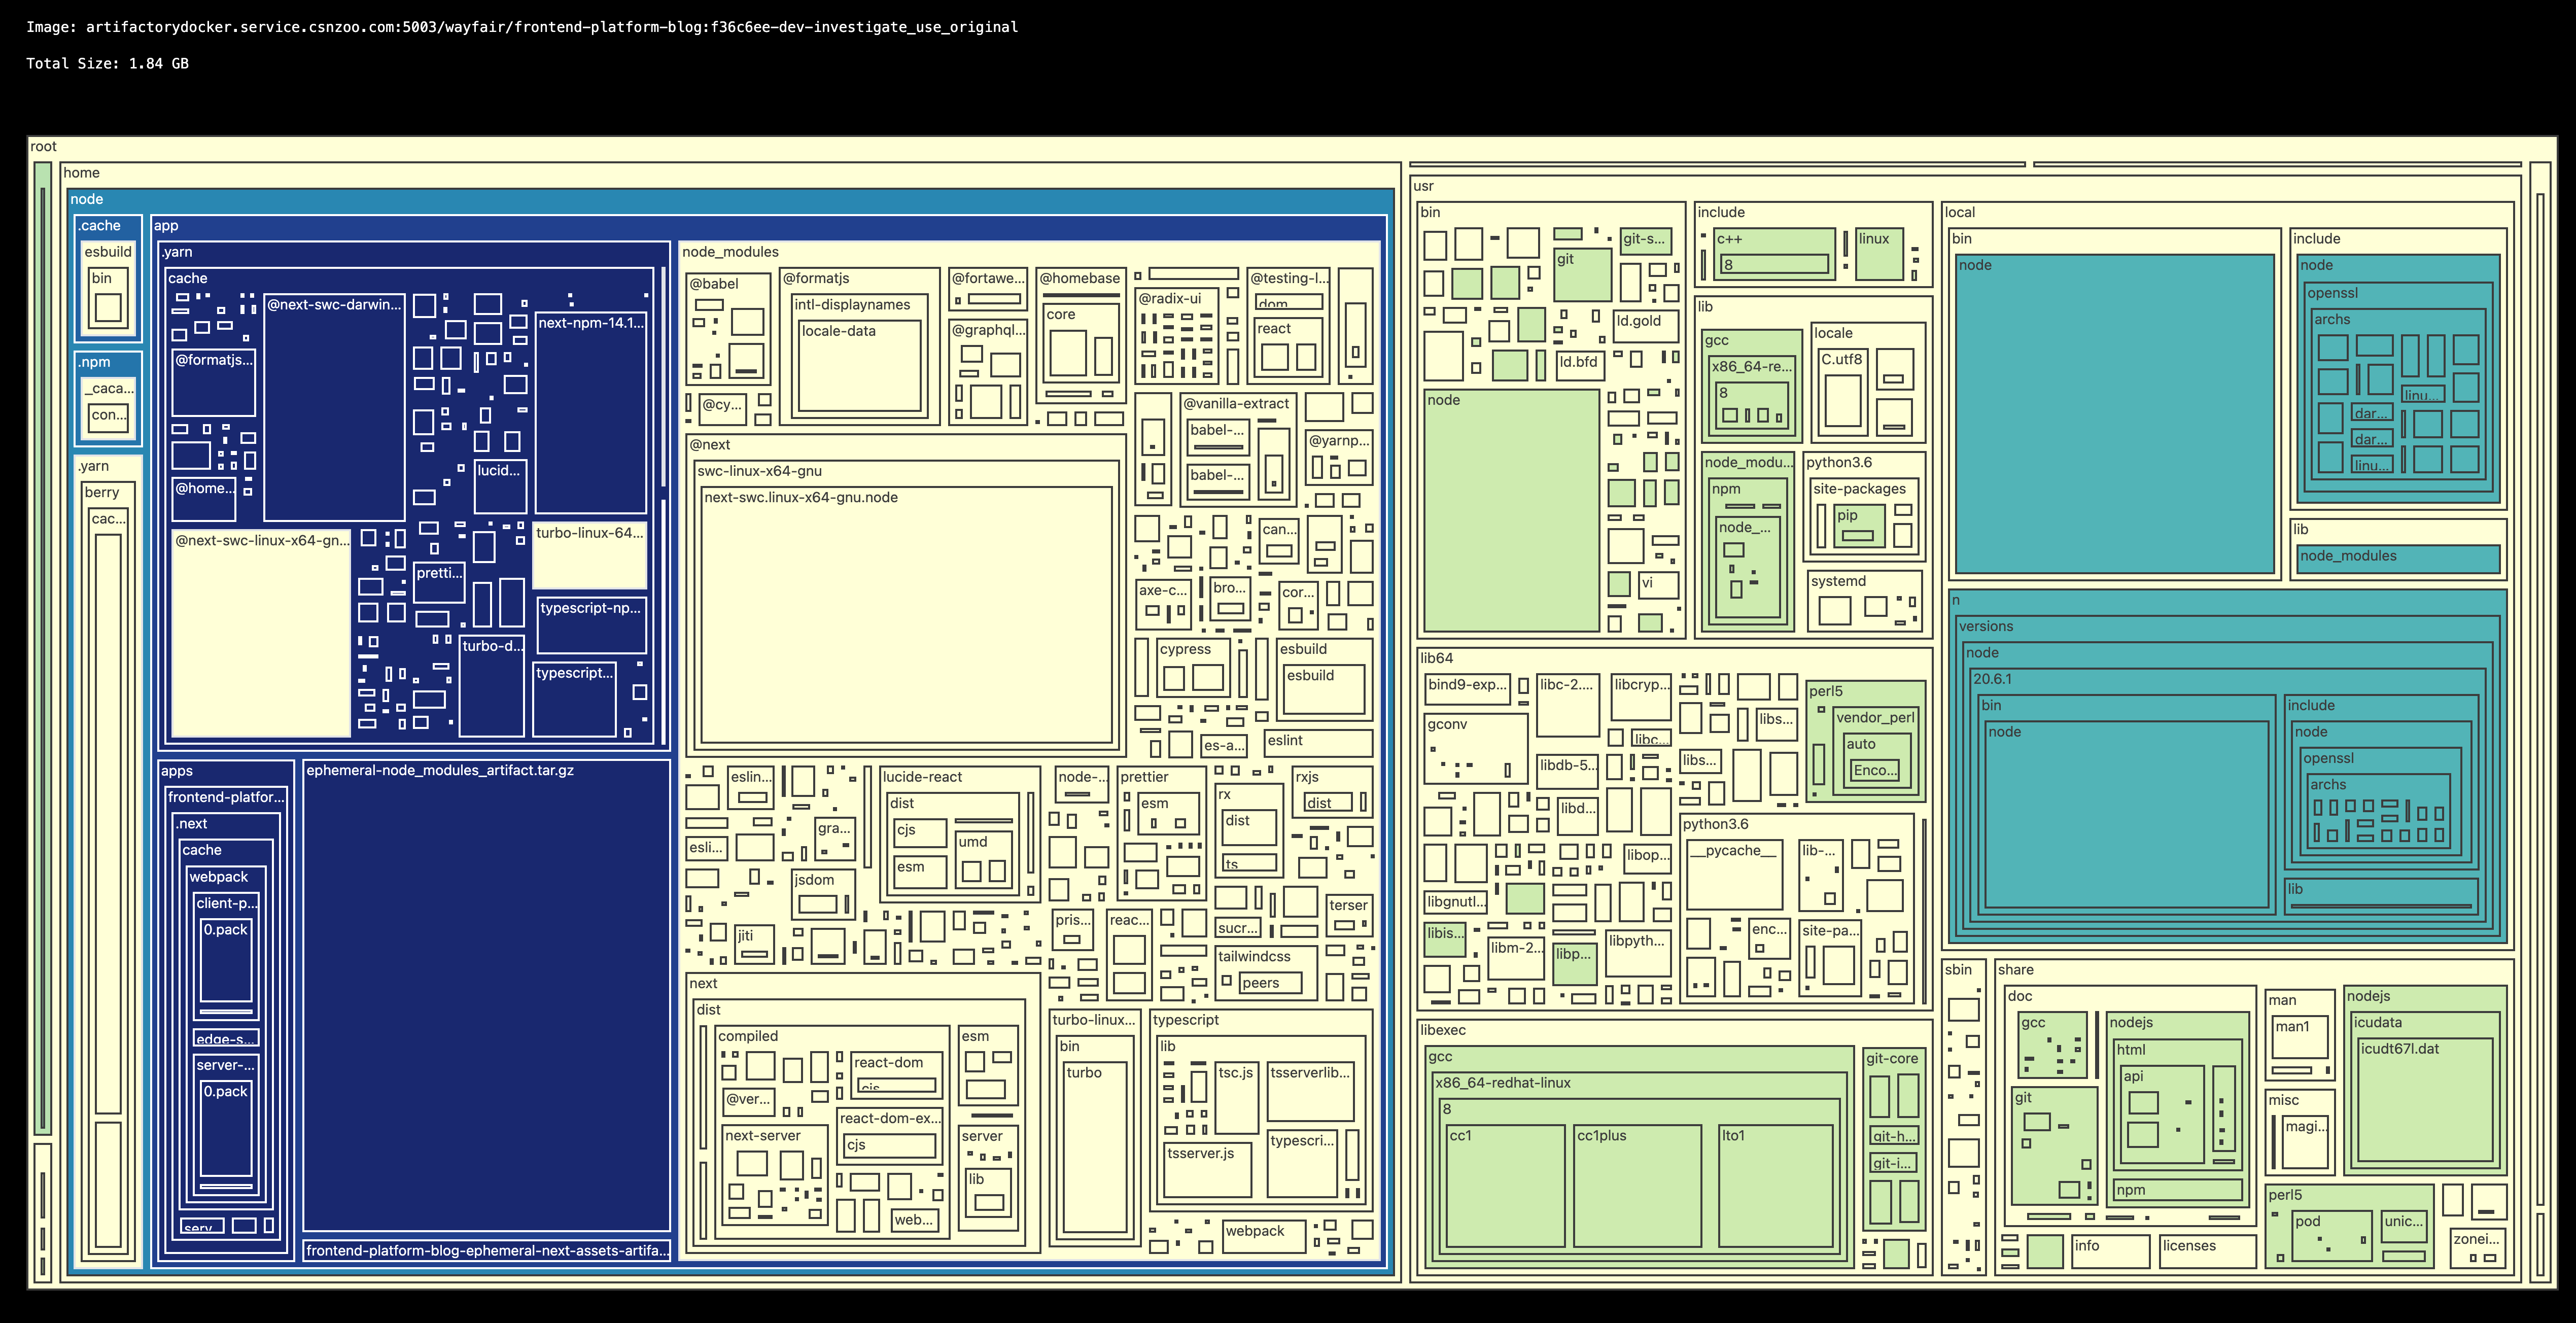The image size is (2576, 1323).
Task: Select the licenses block in share
Action: pos(2207,1251)
